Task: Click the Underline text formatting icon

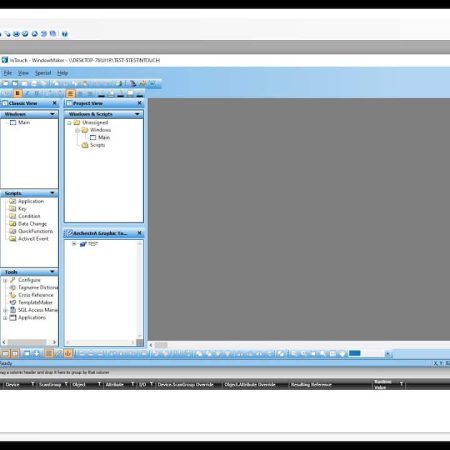Action: point(37,94)
